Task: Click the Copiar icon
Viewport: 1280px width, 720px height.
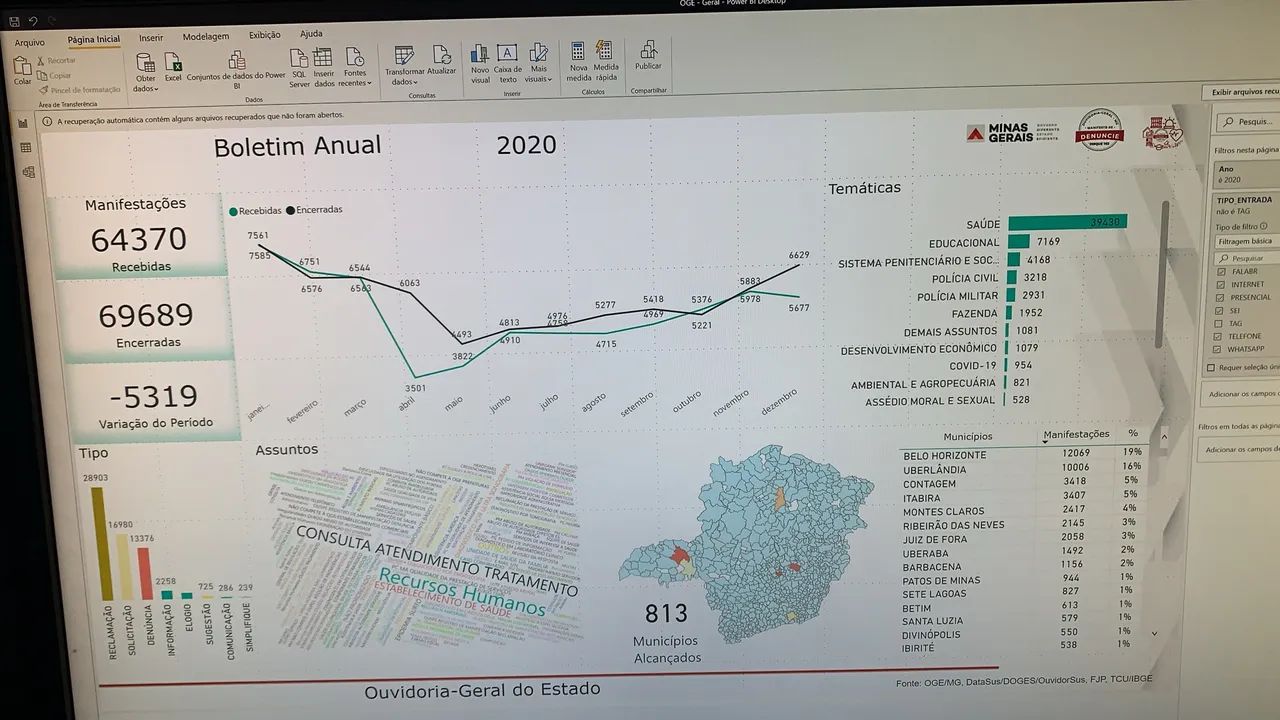Action: click(x=42, y=75)
